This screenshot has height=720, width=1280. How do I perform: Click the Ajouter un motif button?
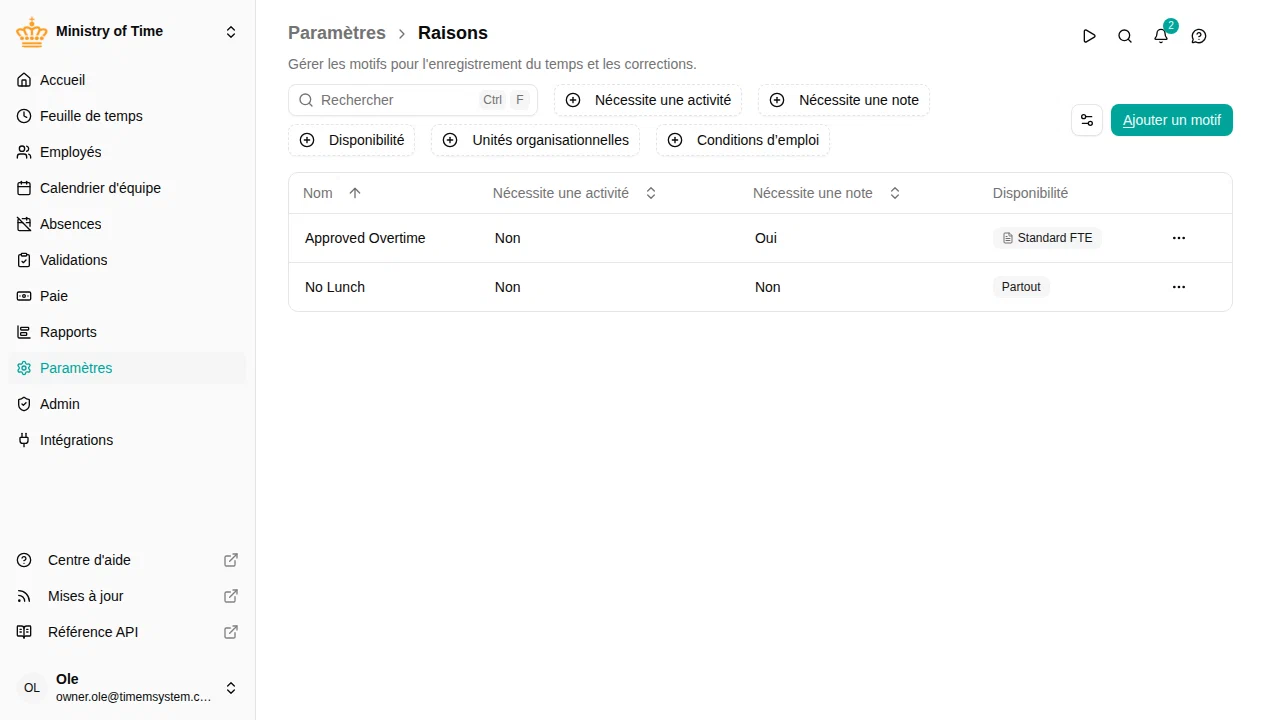(1172, 120)
